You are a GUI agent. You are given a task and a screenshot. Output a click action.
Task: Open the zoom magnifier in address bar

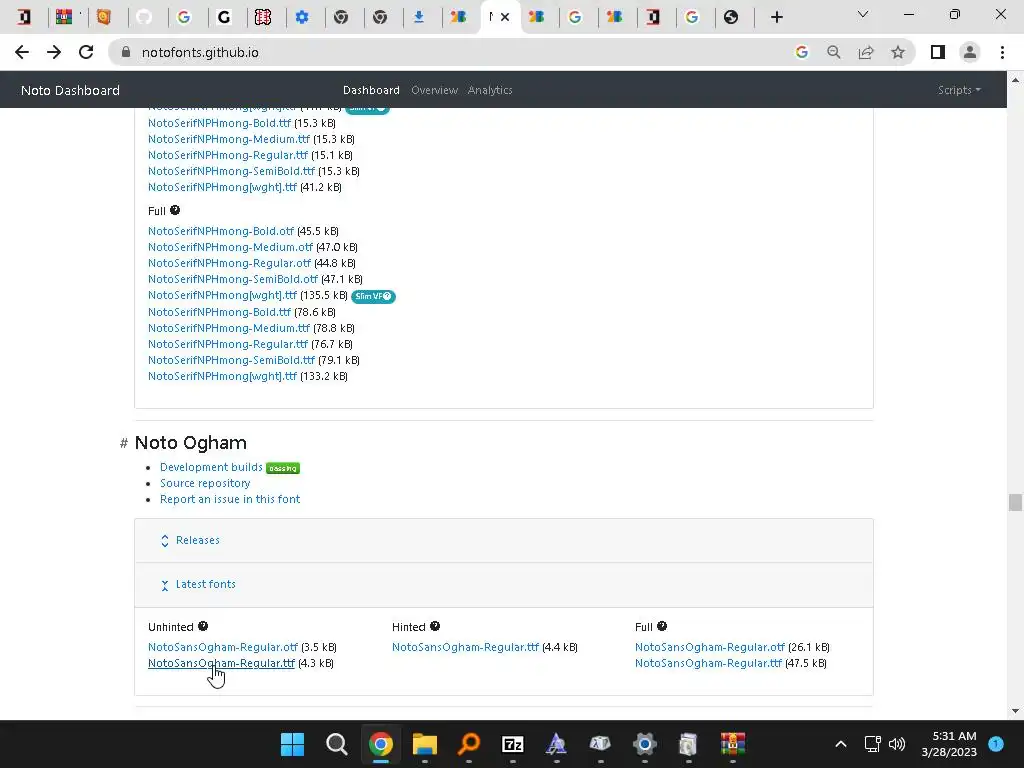point(834,52)
